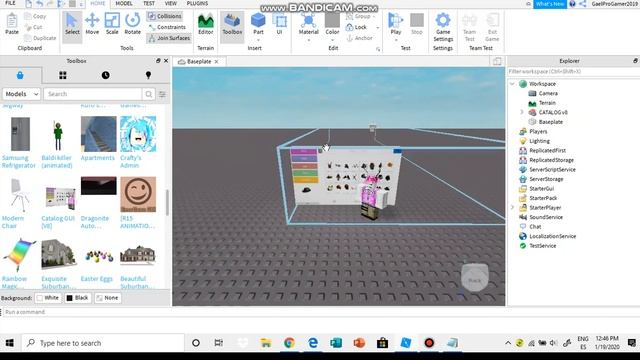640x360 pixels.
Task: Click the Duplicate button
Action: [x=40, y=38]
